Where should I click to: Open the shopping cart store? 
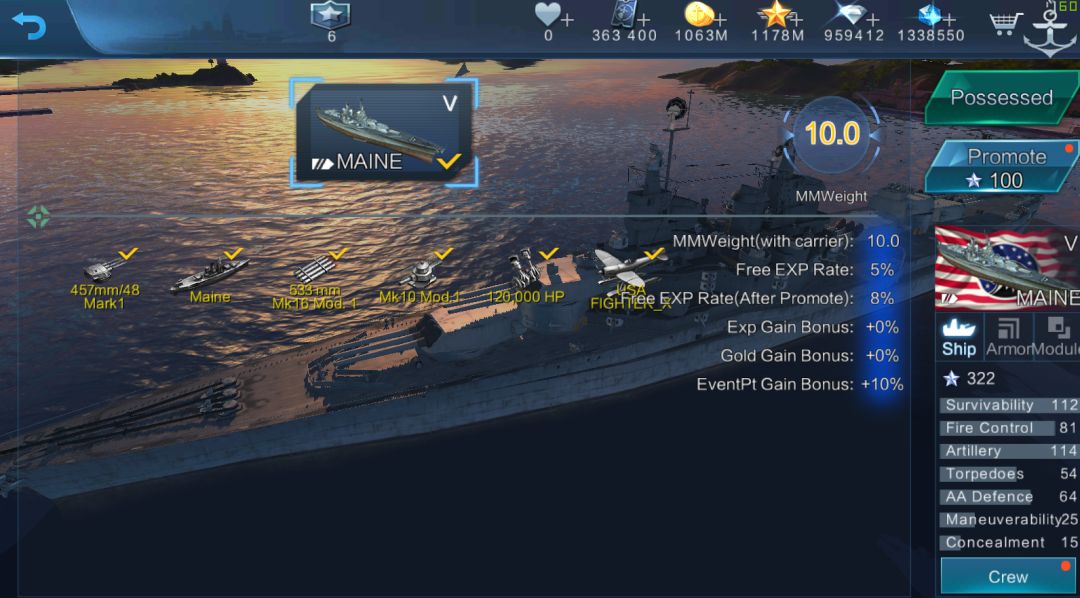click(1006, 25)
